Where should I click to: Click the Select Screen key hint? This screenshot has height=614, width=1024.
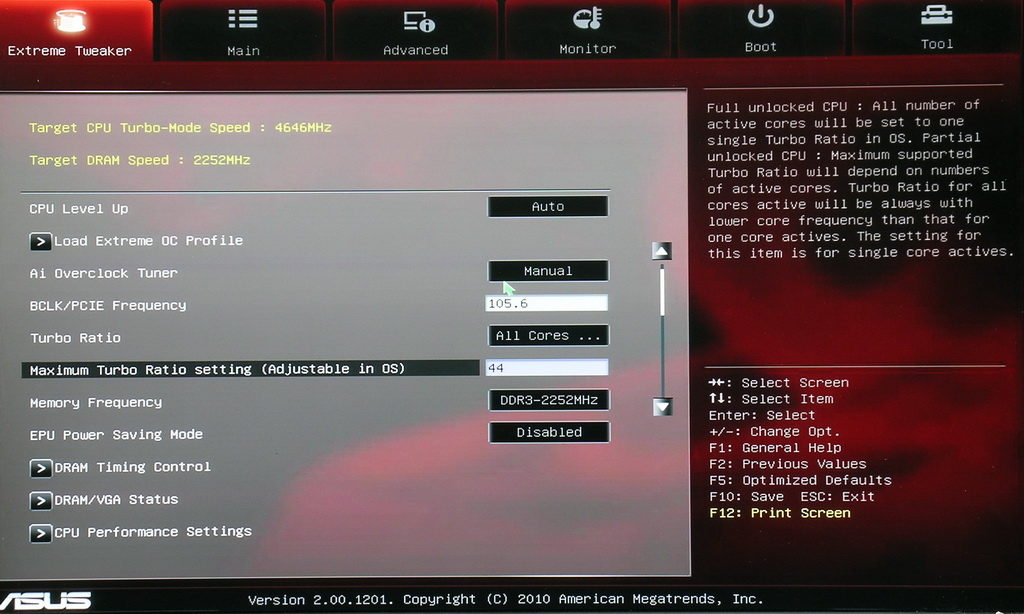click(778, 382)
